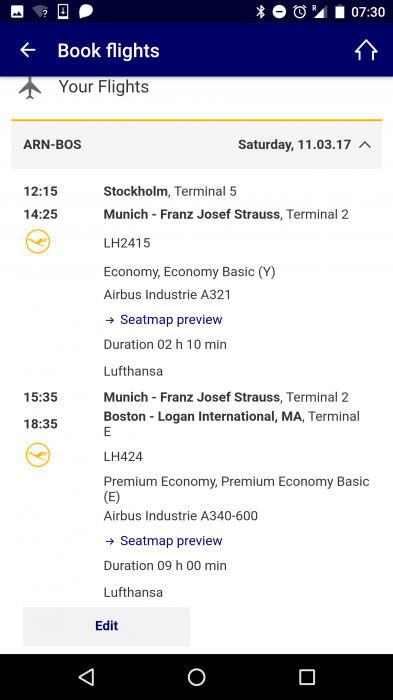Tap Lufthansa crane logo for LH424
The height and width of the screenshot is (700, 393).
[x=38, y=455]
